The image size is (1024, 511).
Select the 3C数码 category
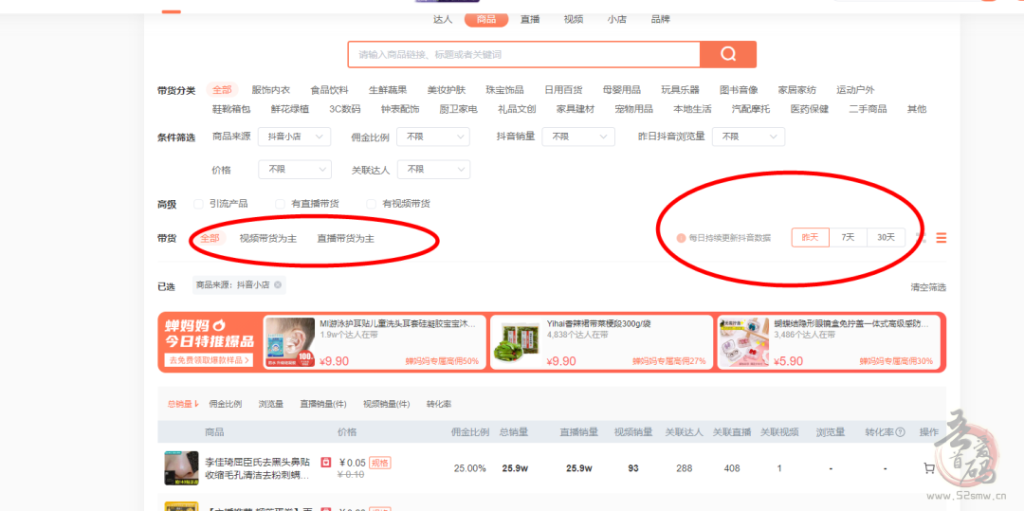point(345,109)
